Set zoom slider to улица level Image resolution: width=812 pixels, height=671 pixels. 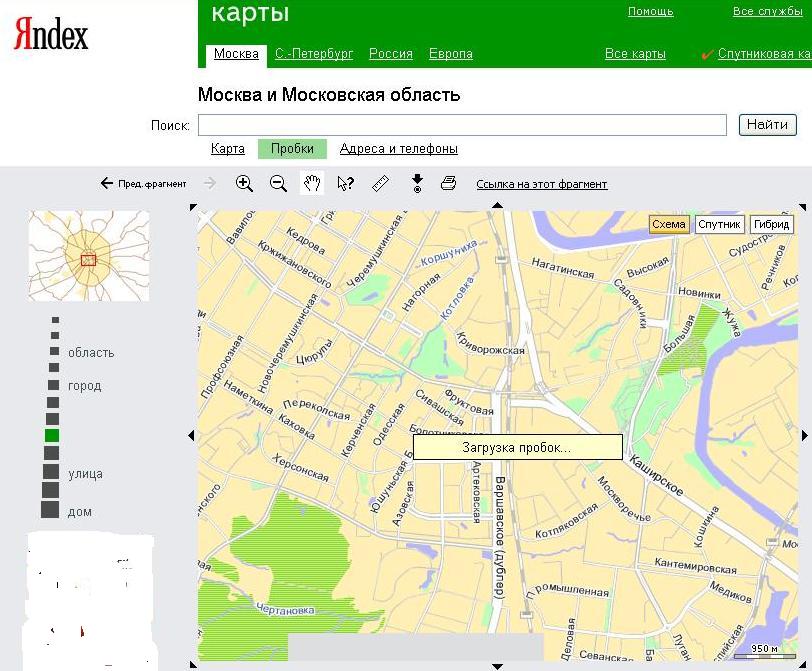[51, 472]
